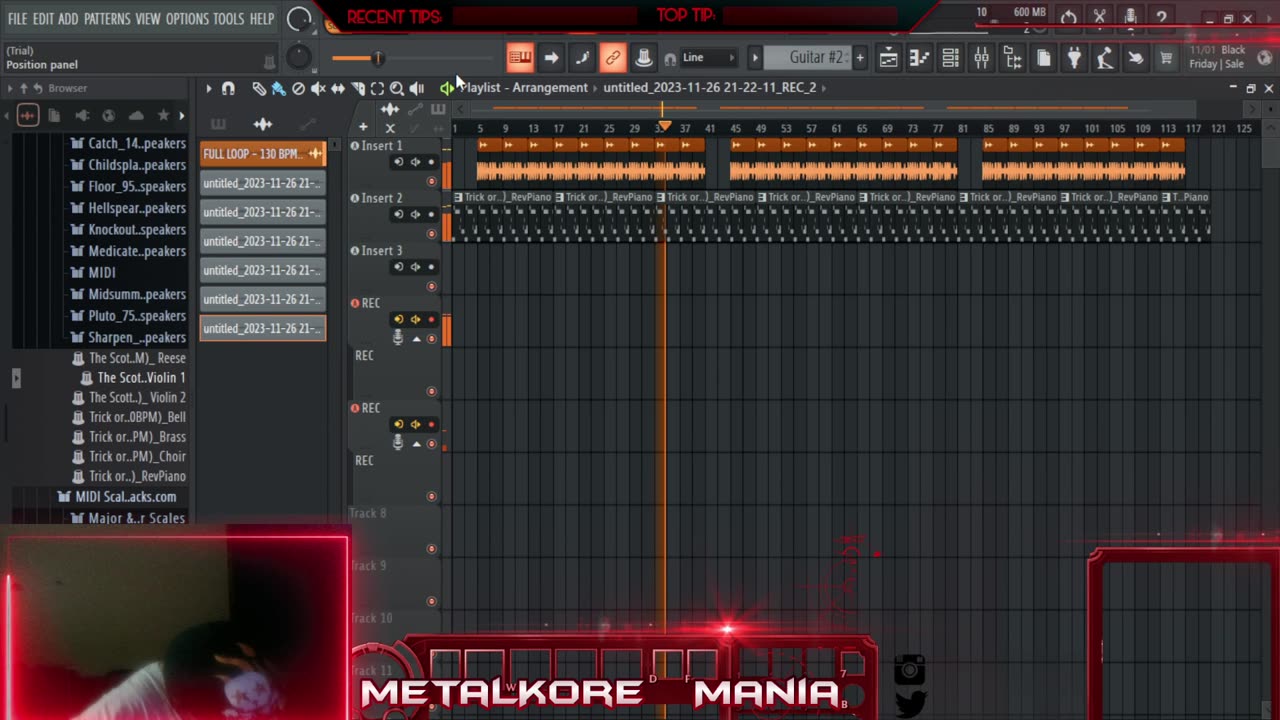Collapse browser with left edge arrow

coord(15,378)
